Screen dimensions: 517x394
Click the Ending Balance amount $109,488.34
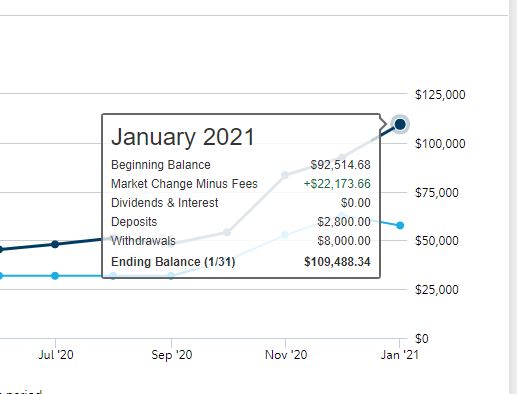pyautogui.click(x=337, y=262)
